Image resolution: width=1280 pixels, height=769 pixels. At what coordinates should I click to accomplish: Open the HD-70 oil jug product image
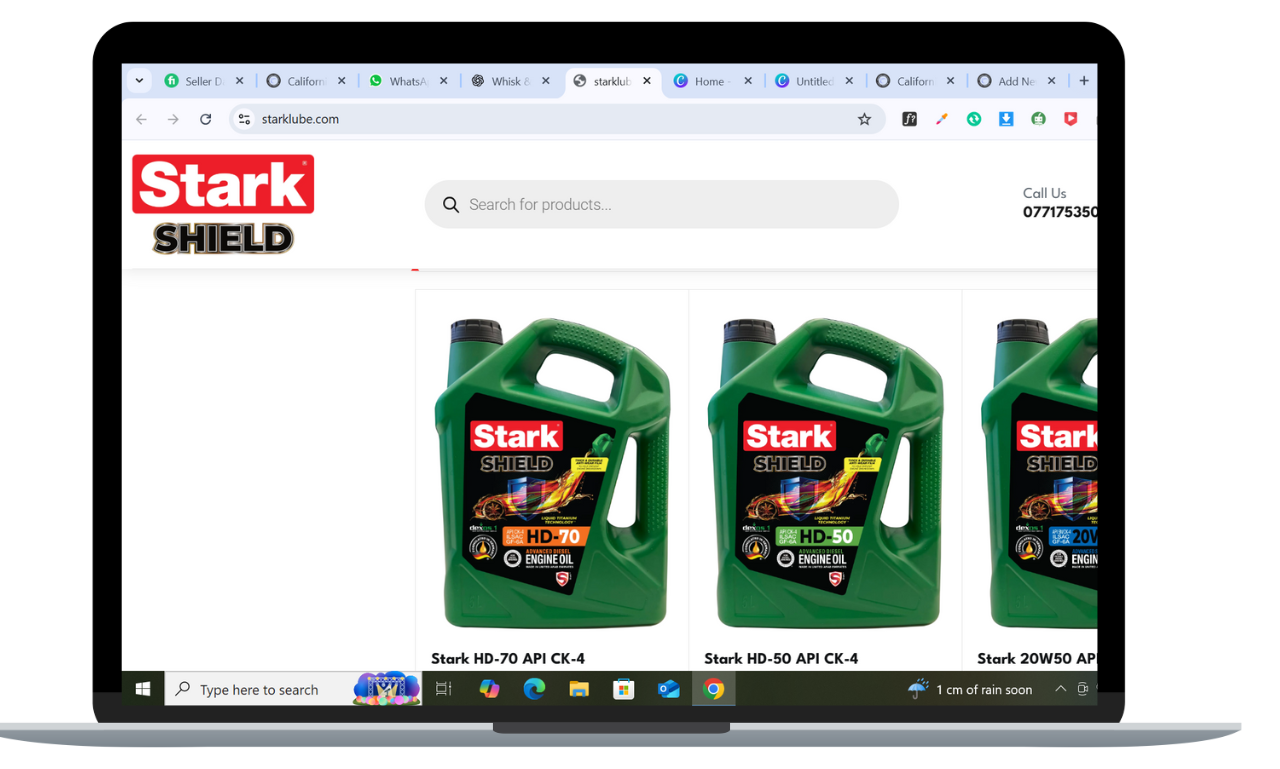[552, 473]
